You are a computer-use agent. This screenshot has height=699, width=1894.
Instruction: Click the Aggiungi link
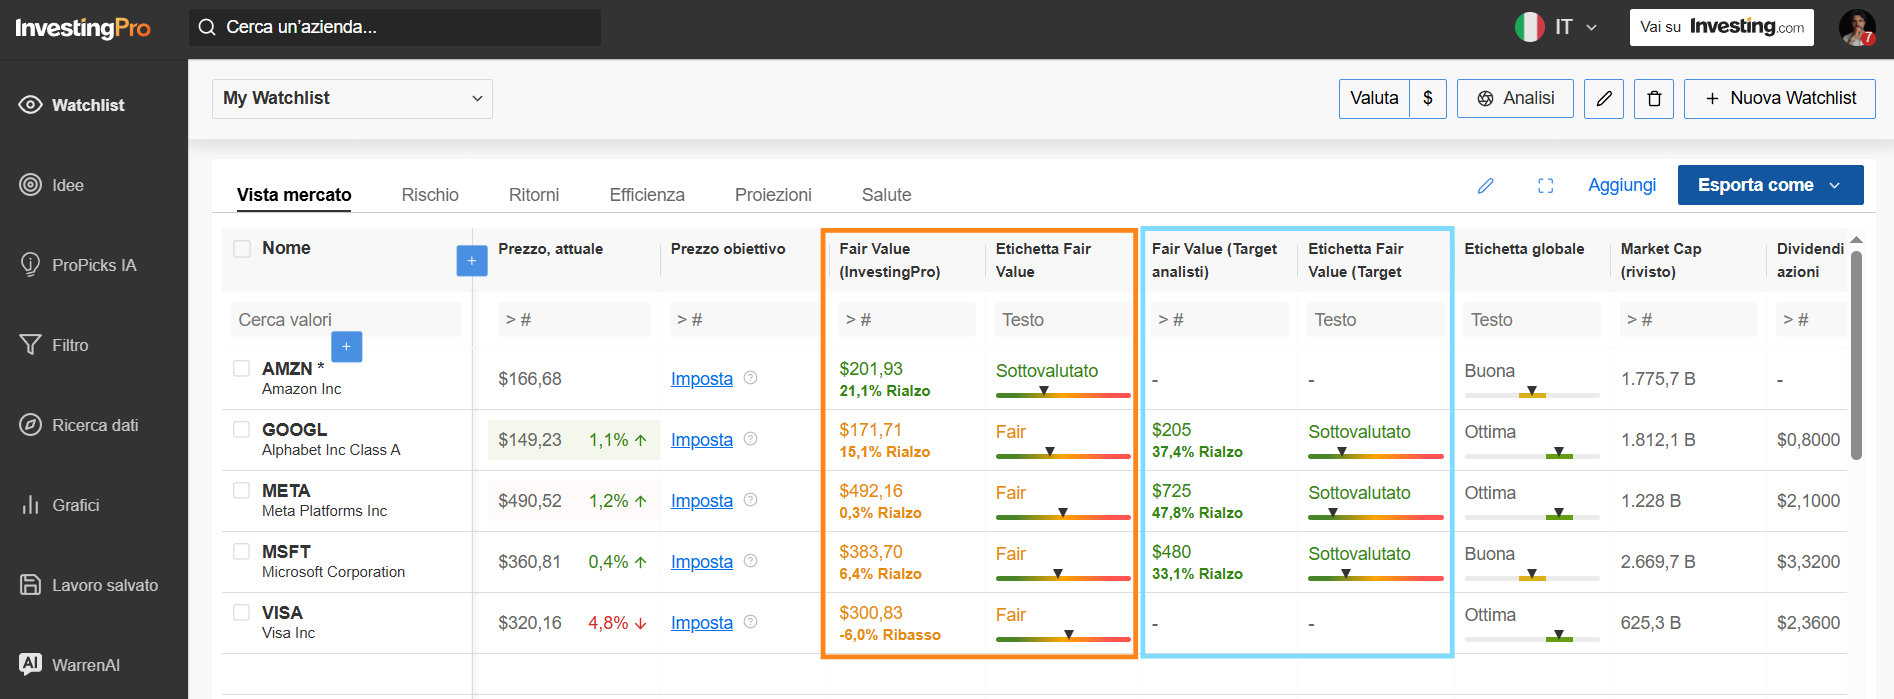click(1622, 185)
